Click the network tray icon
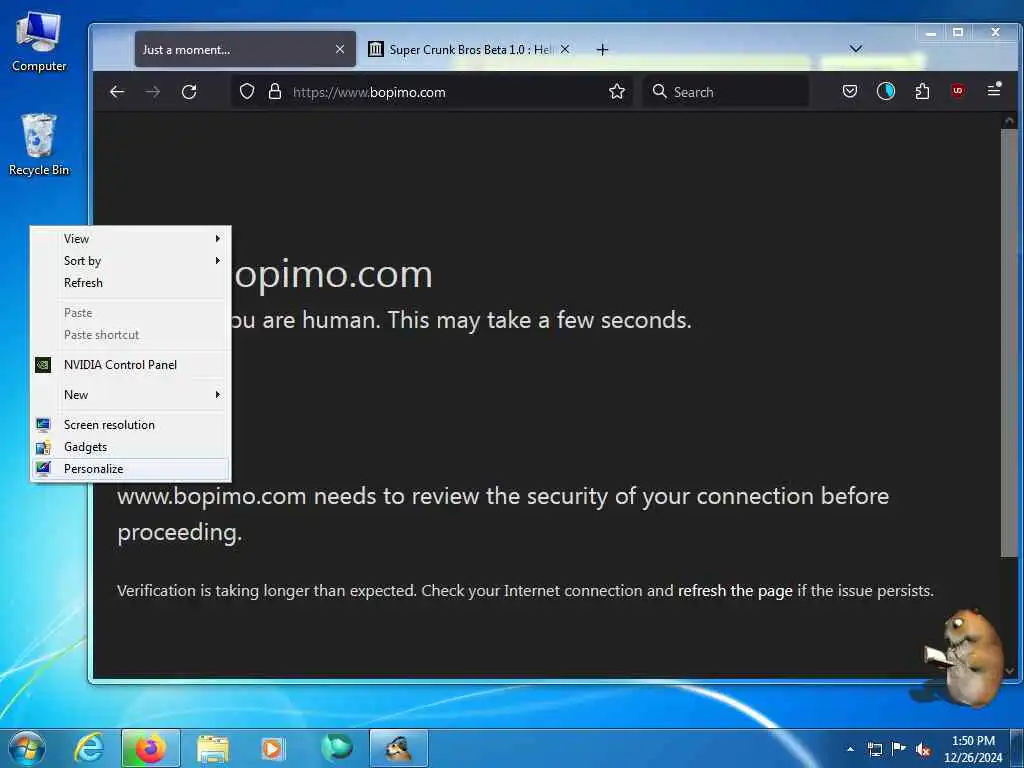 [875, 749]
